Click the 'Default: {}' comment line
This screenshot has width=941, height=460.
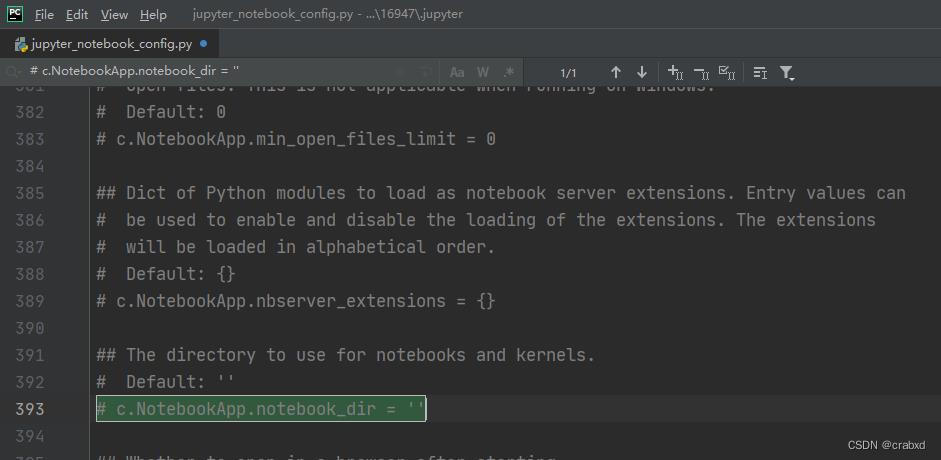(166, 275)
